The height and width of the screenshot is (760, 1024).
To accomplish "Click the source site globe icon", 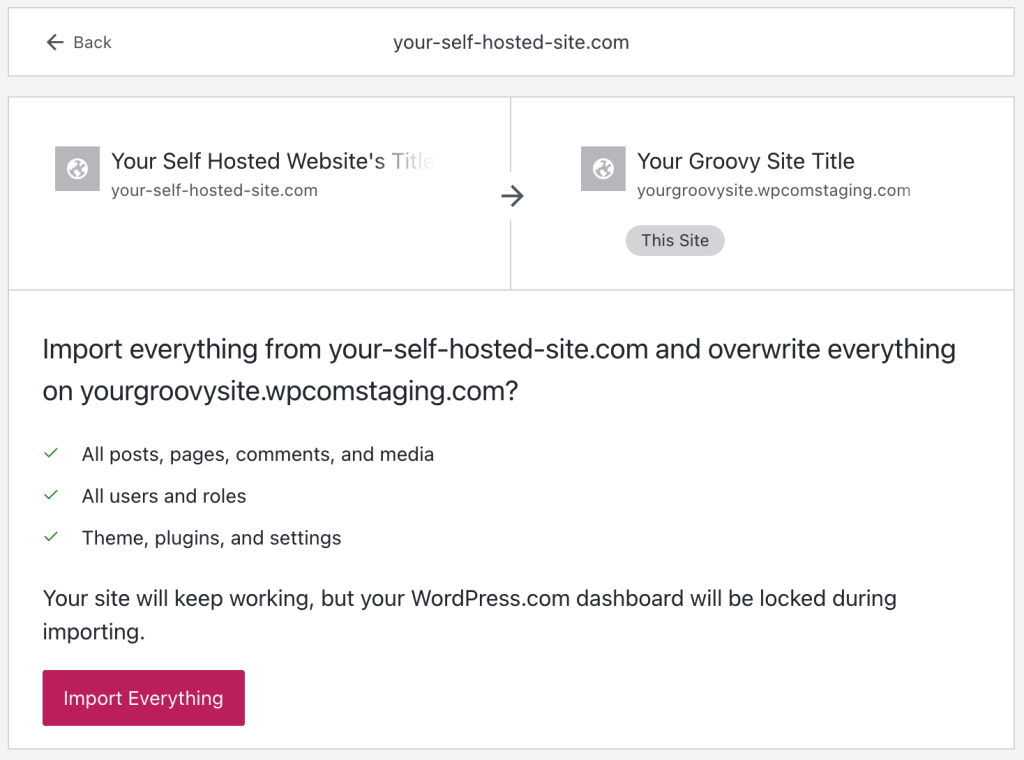I will (x=77, y=168).
